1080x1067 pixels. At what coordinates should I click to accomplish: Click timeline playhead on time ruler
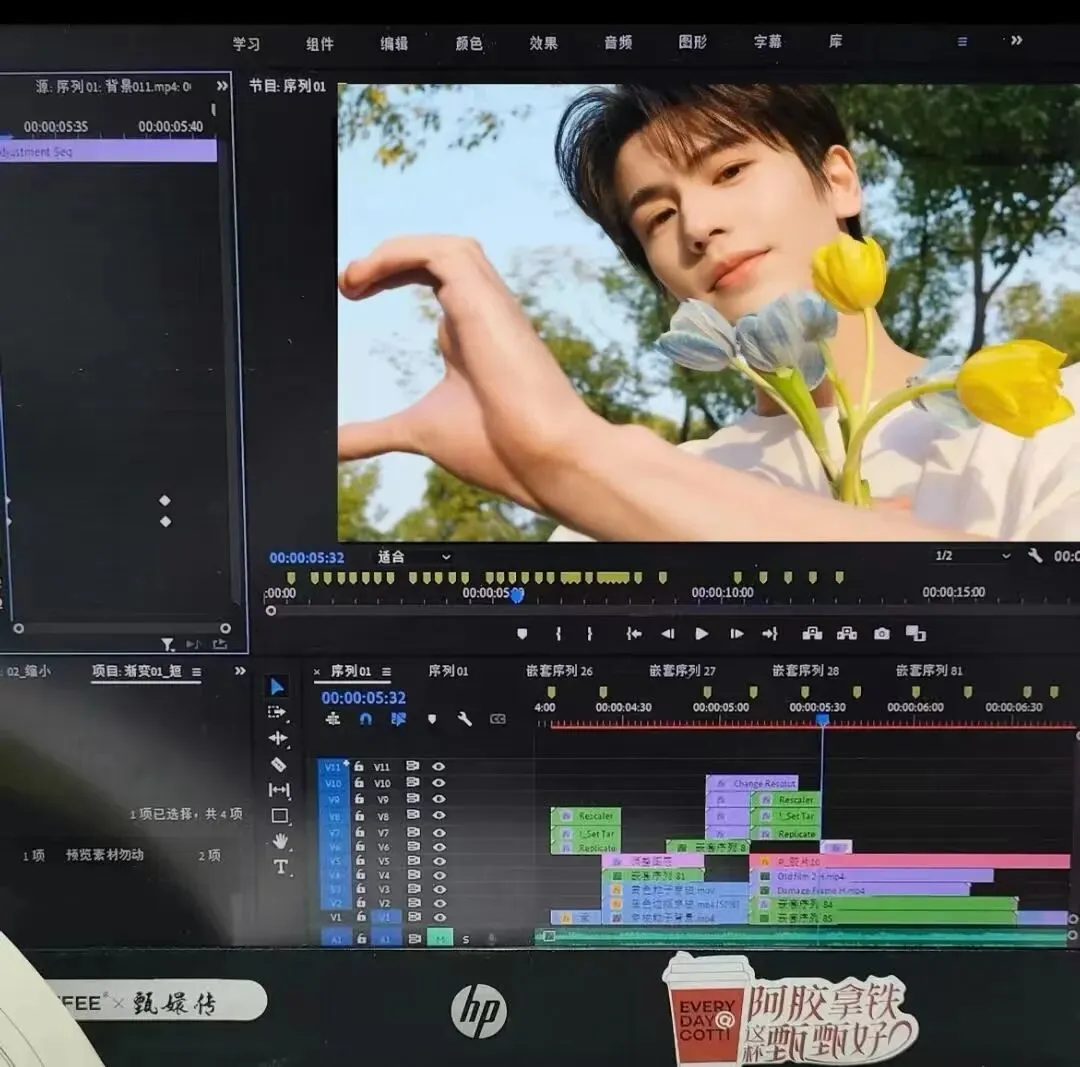pyautogui.click(x=822, y=720)
